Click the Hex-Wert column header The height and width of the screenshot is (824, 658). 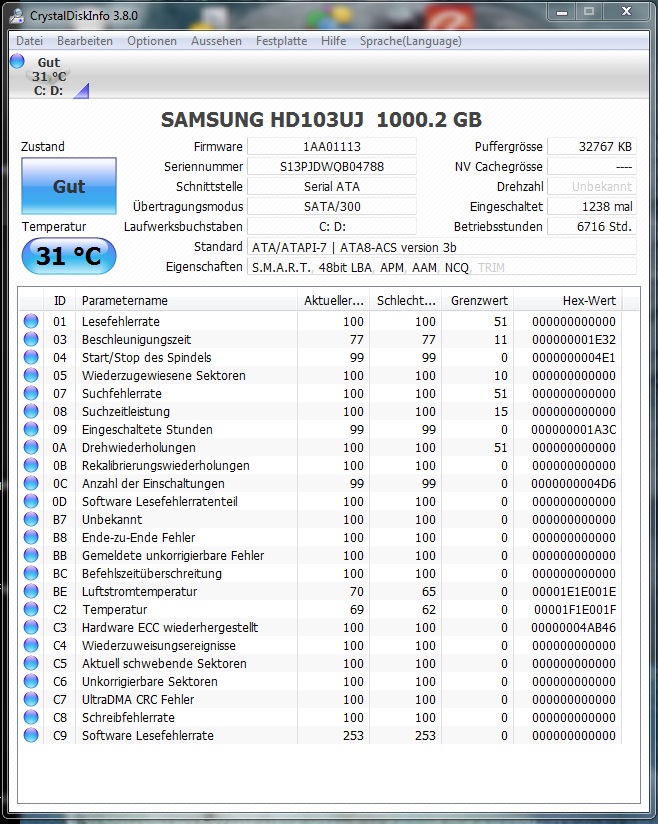click(568, 301)
